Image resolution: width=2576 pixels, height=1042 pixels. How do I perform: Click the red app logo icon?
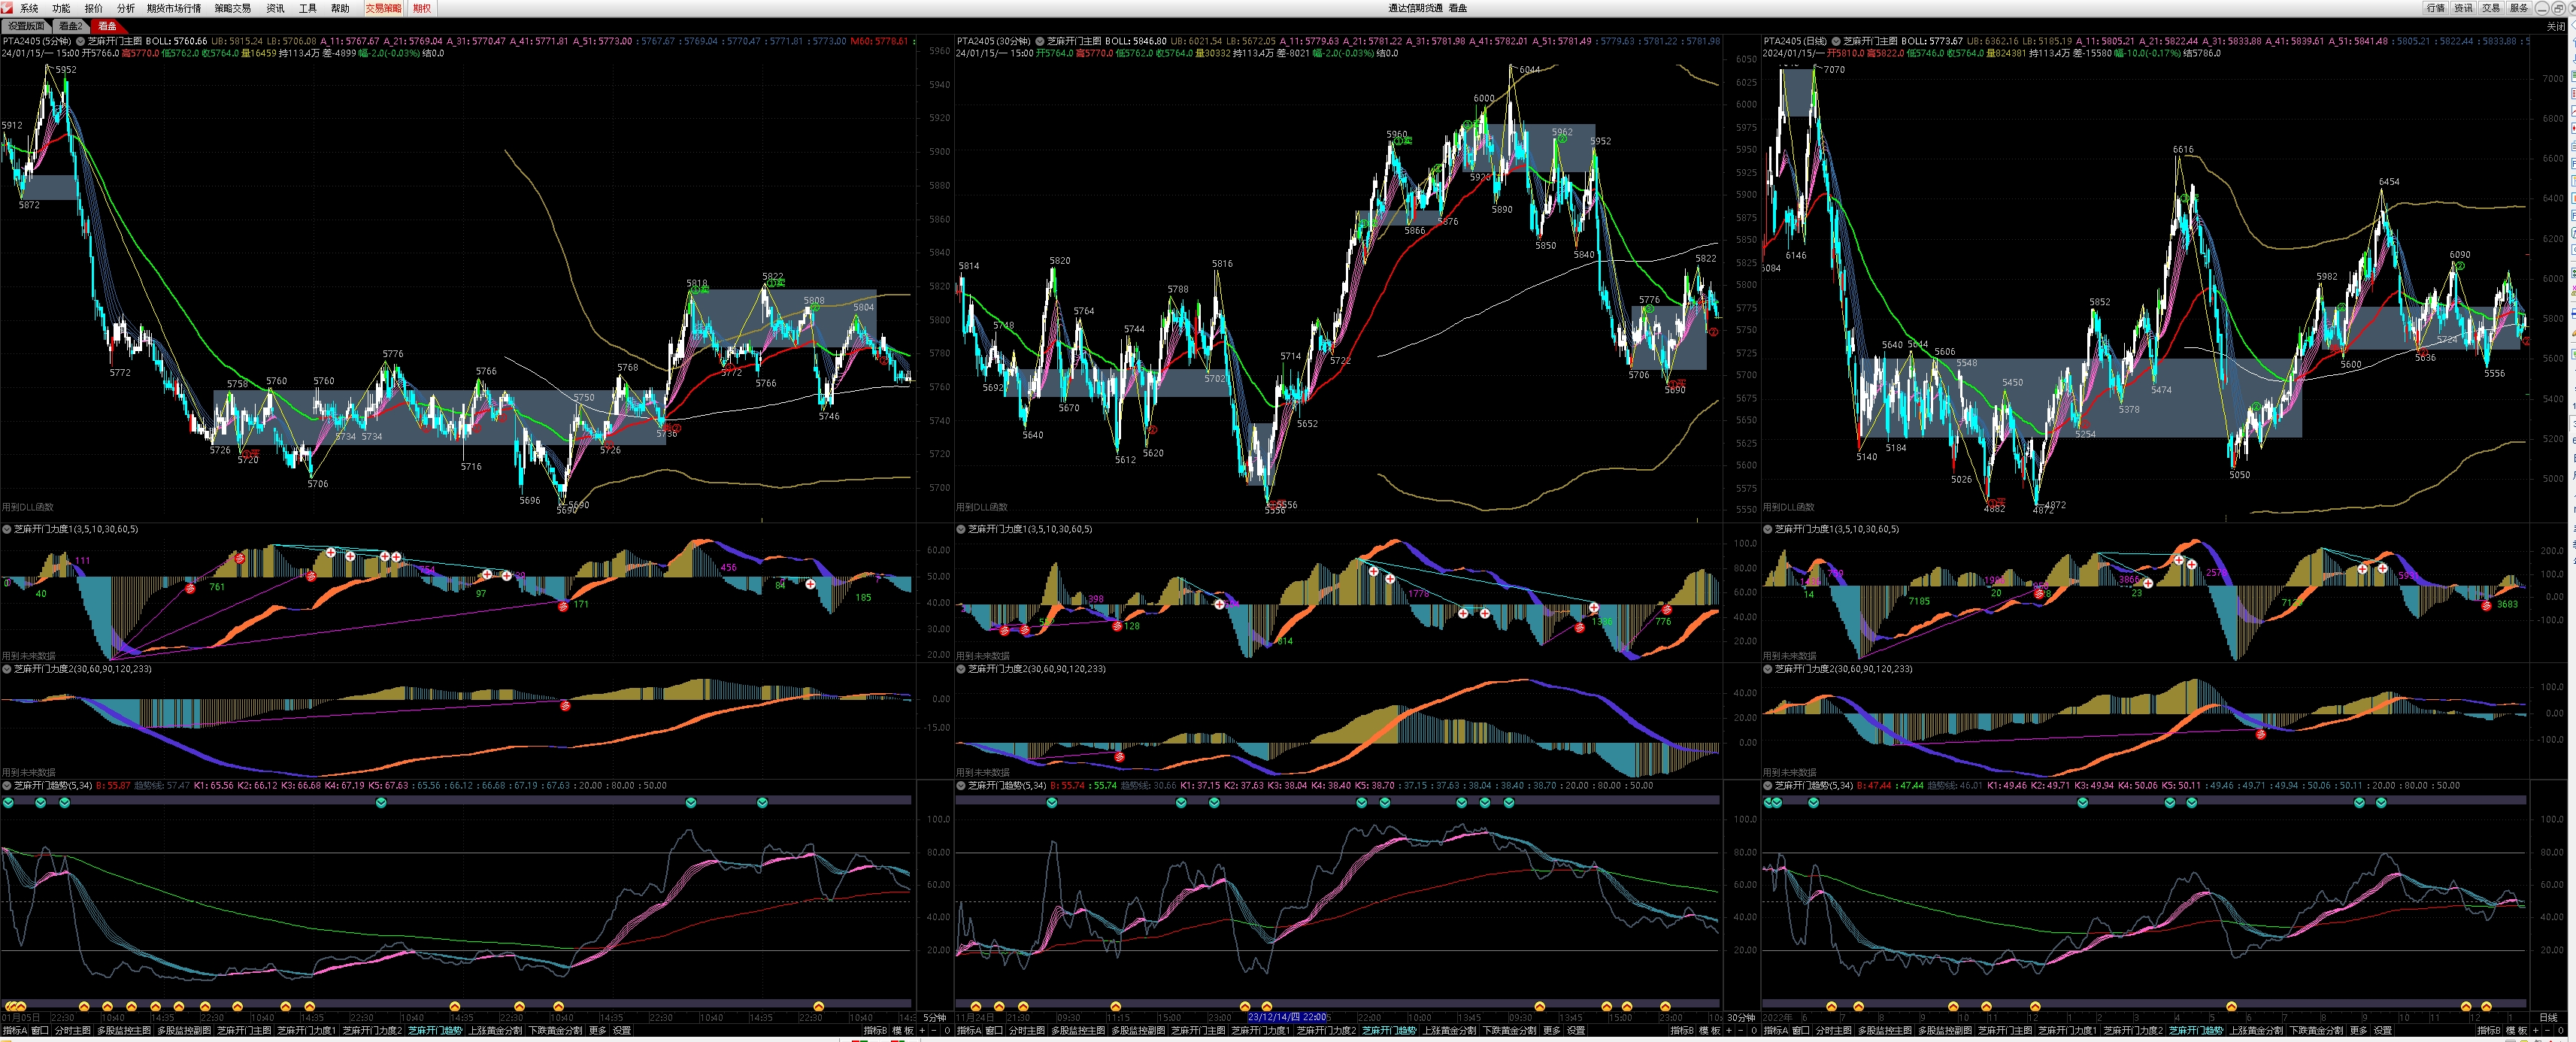7,7
